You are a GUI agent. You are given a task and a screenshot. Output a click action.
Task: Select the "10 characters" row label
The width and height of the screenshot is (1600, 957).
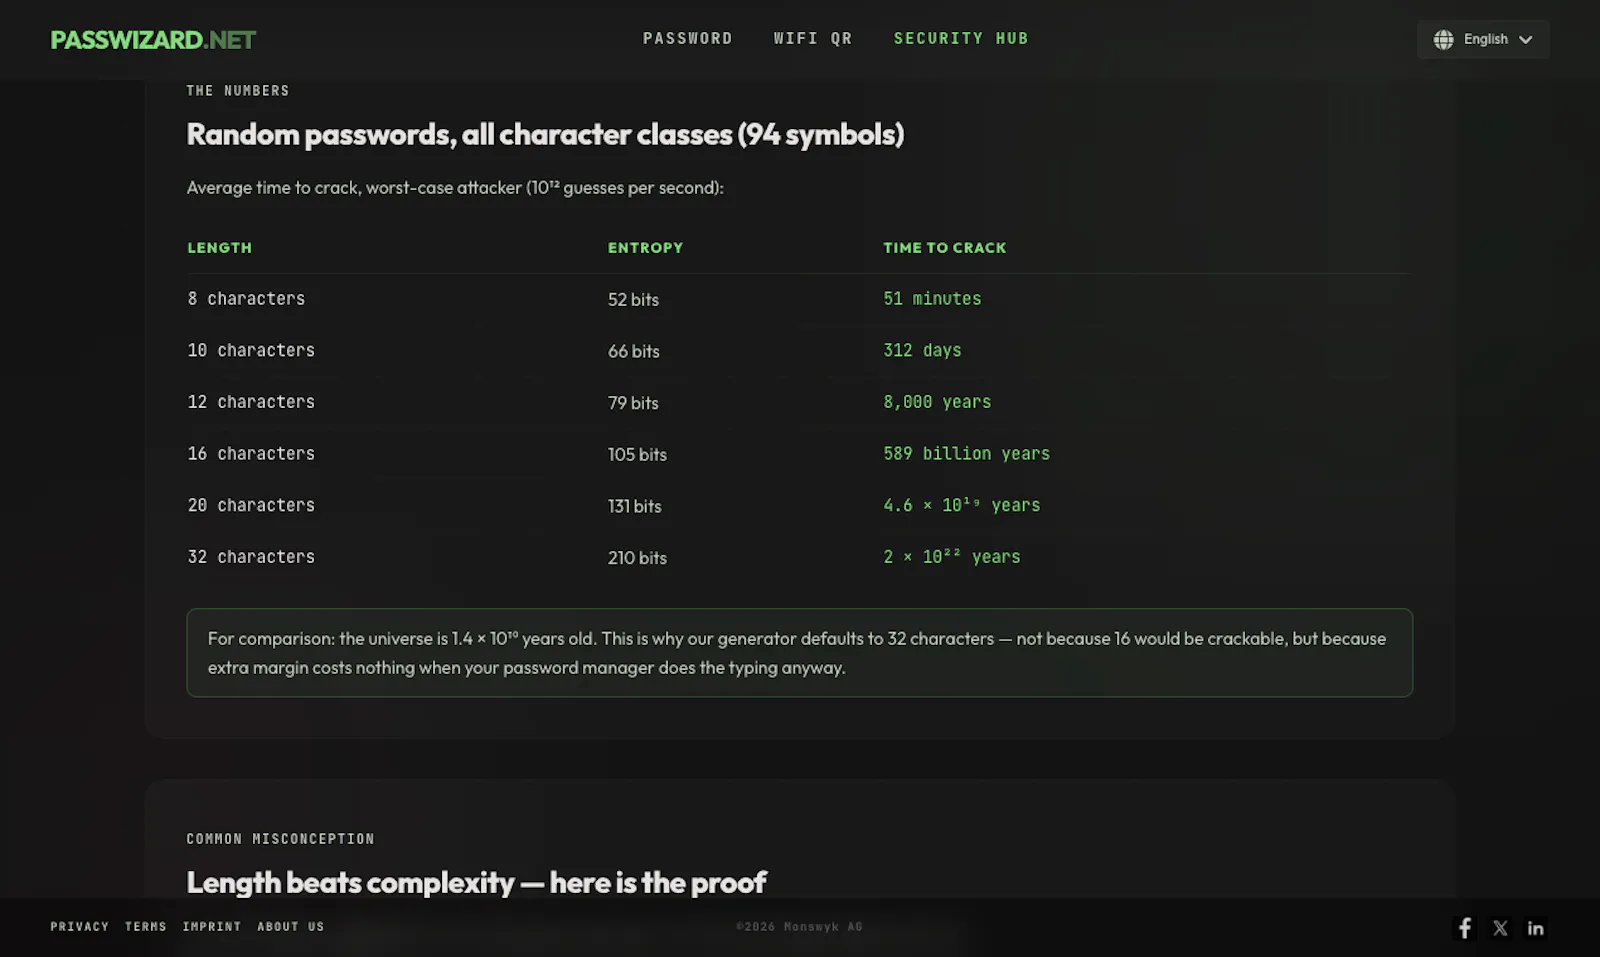[x=251, y=351]
